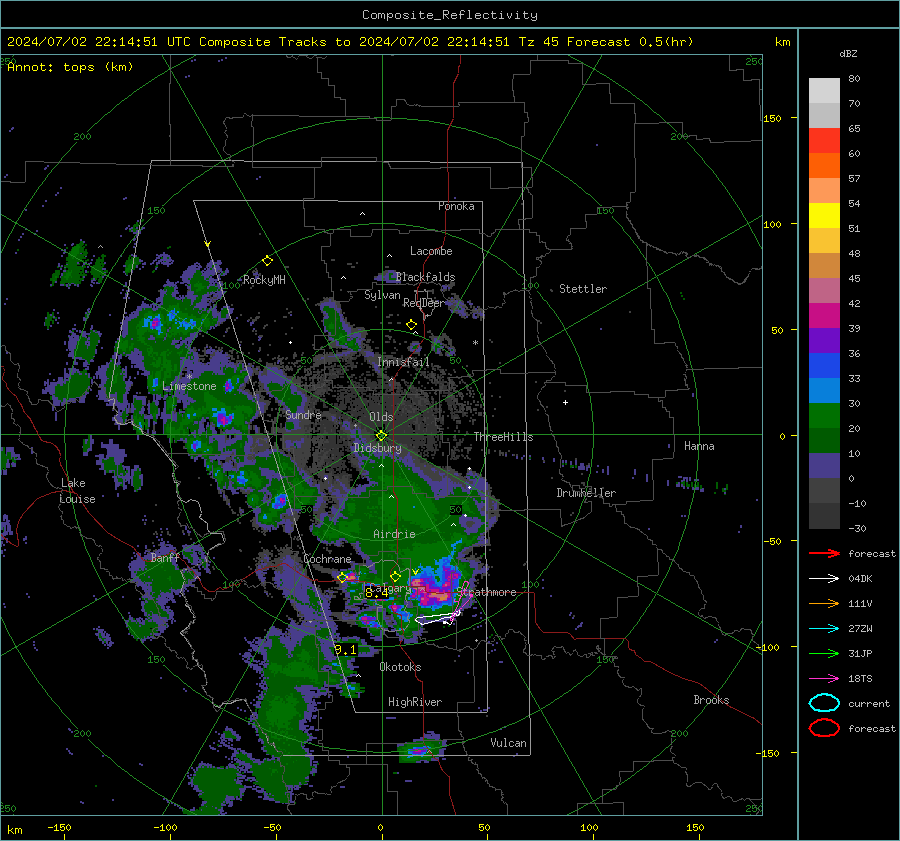Pick the magenta swatch in the dBZ scale
The height and width of the screenshot is (841, 900).
click(824, 315)
